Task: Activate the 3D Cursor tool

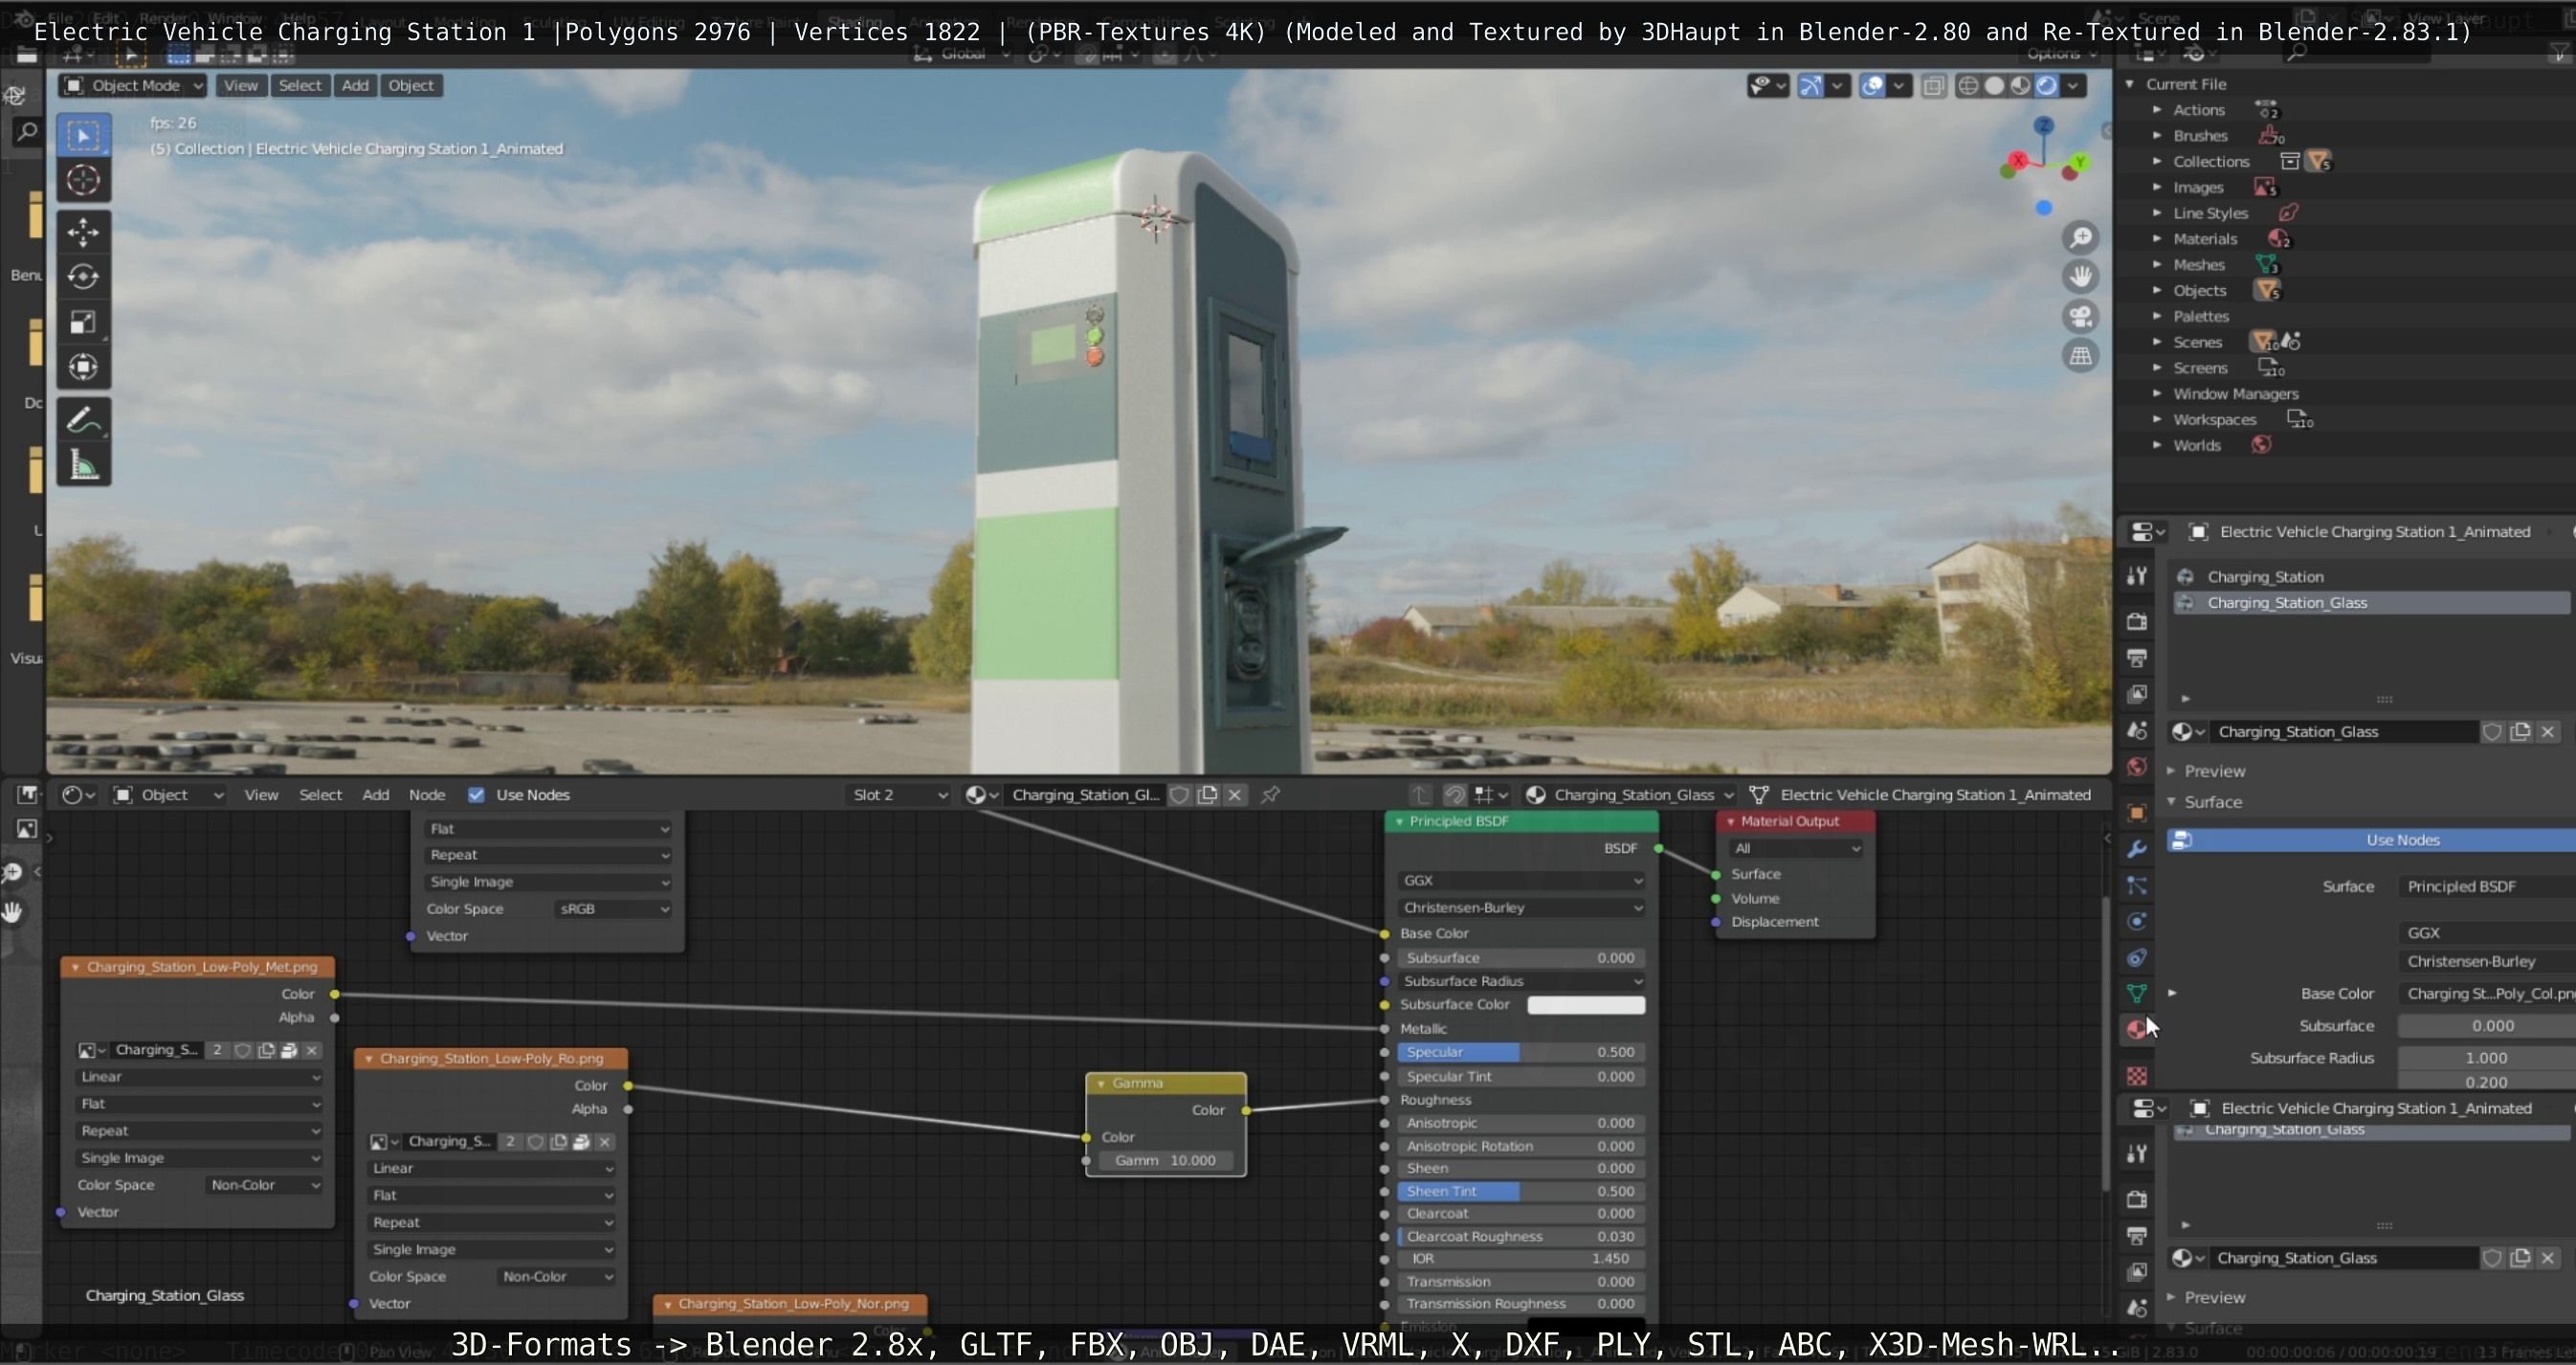Action: [x=83, y=180]
